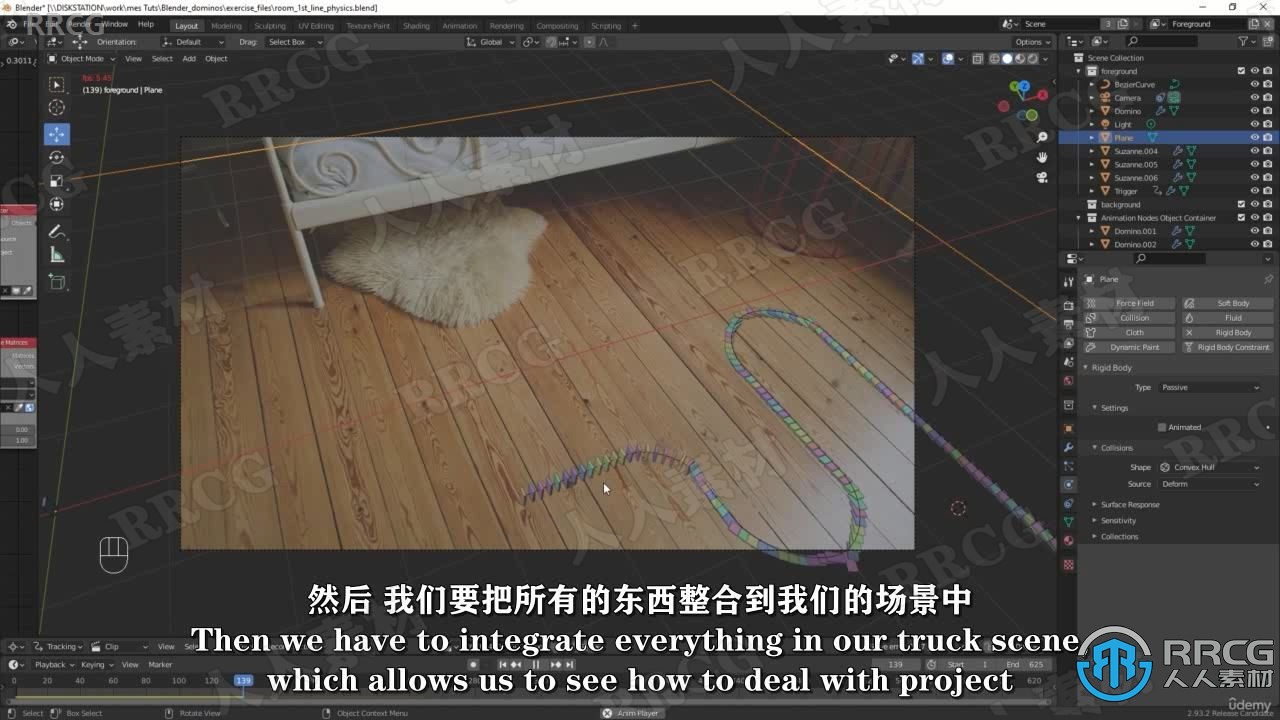Click the End frame field 625
1280x720 pixels.
(1027, 664)
